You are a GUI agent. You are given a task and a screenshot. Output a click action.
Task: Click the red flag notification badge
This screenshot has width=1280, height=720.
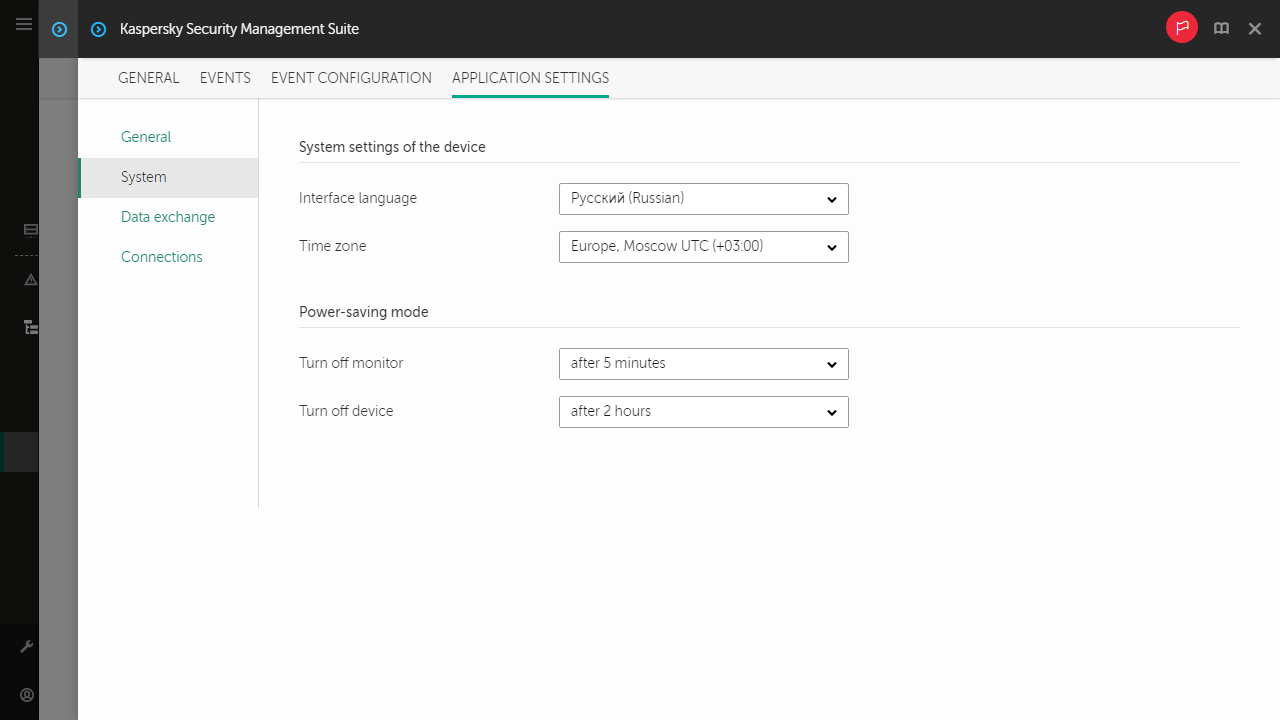(1181, 27)
